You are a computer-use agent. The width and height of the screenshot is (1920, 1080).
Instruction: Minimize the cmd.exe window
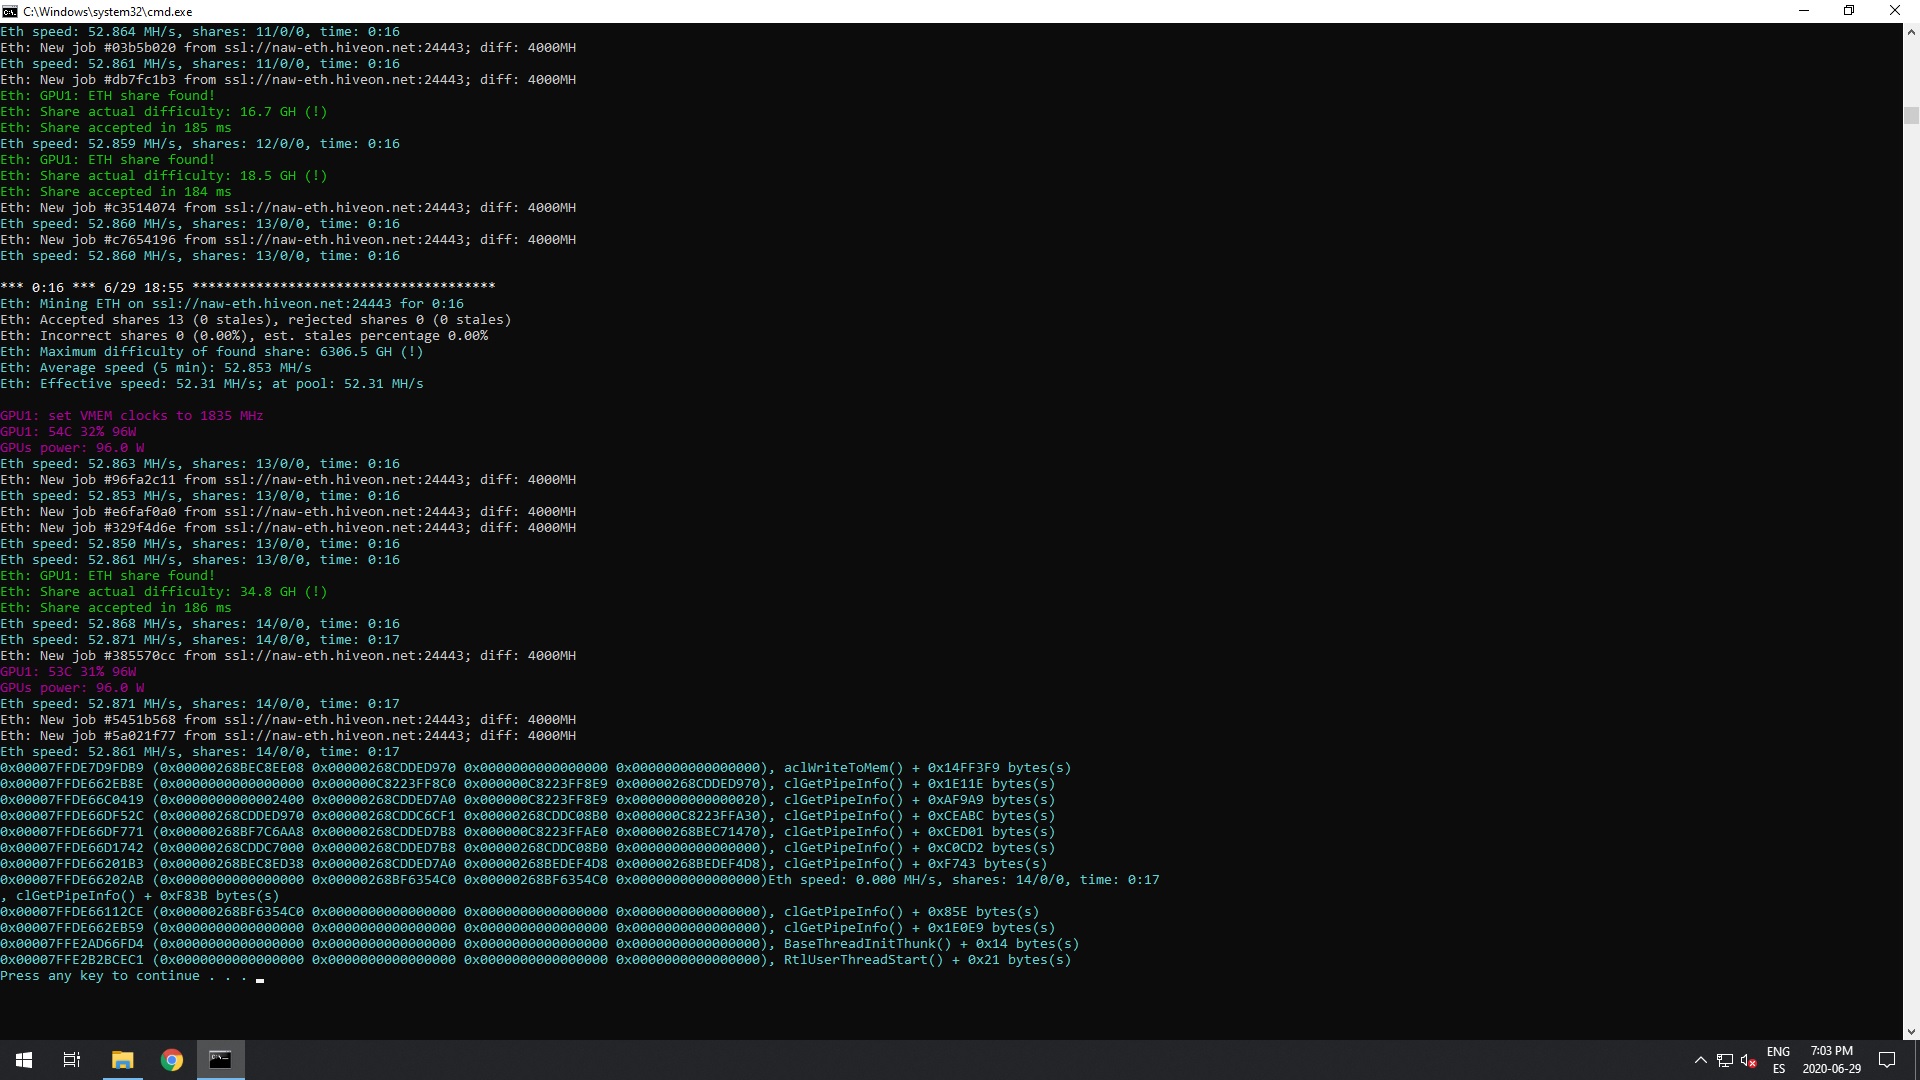pos(1804,11)
